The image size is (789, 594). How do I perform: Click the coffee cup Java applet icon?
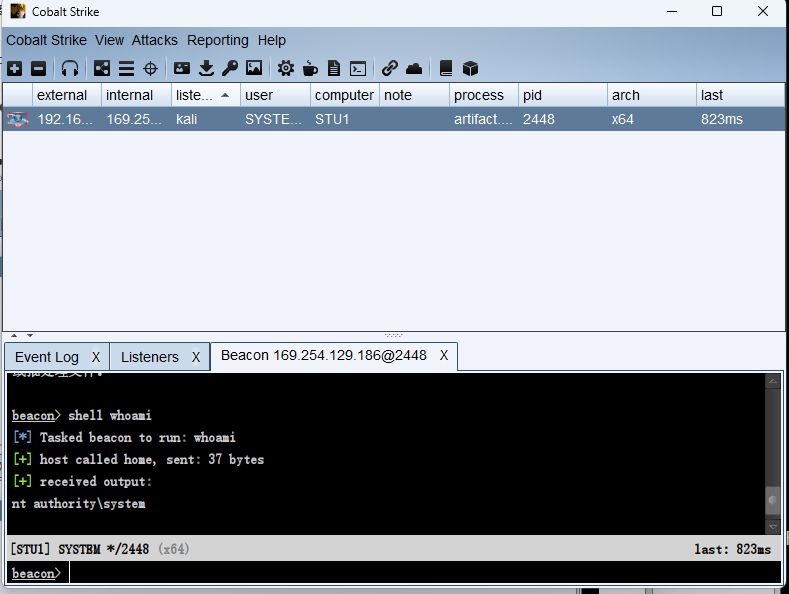point(310,69)
